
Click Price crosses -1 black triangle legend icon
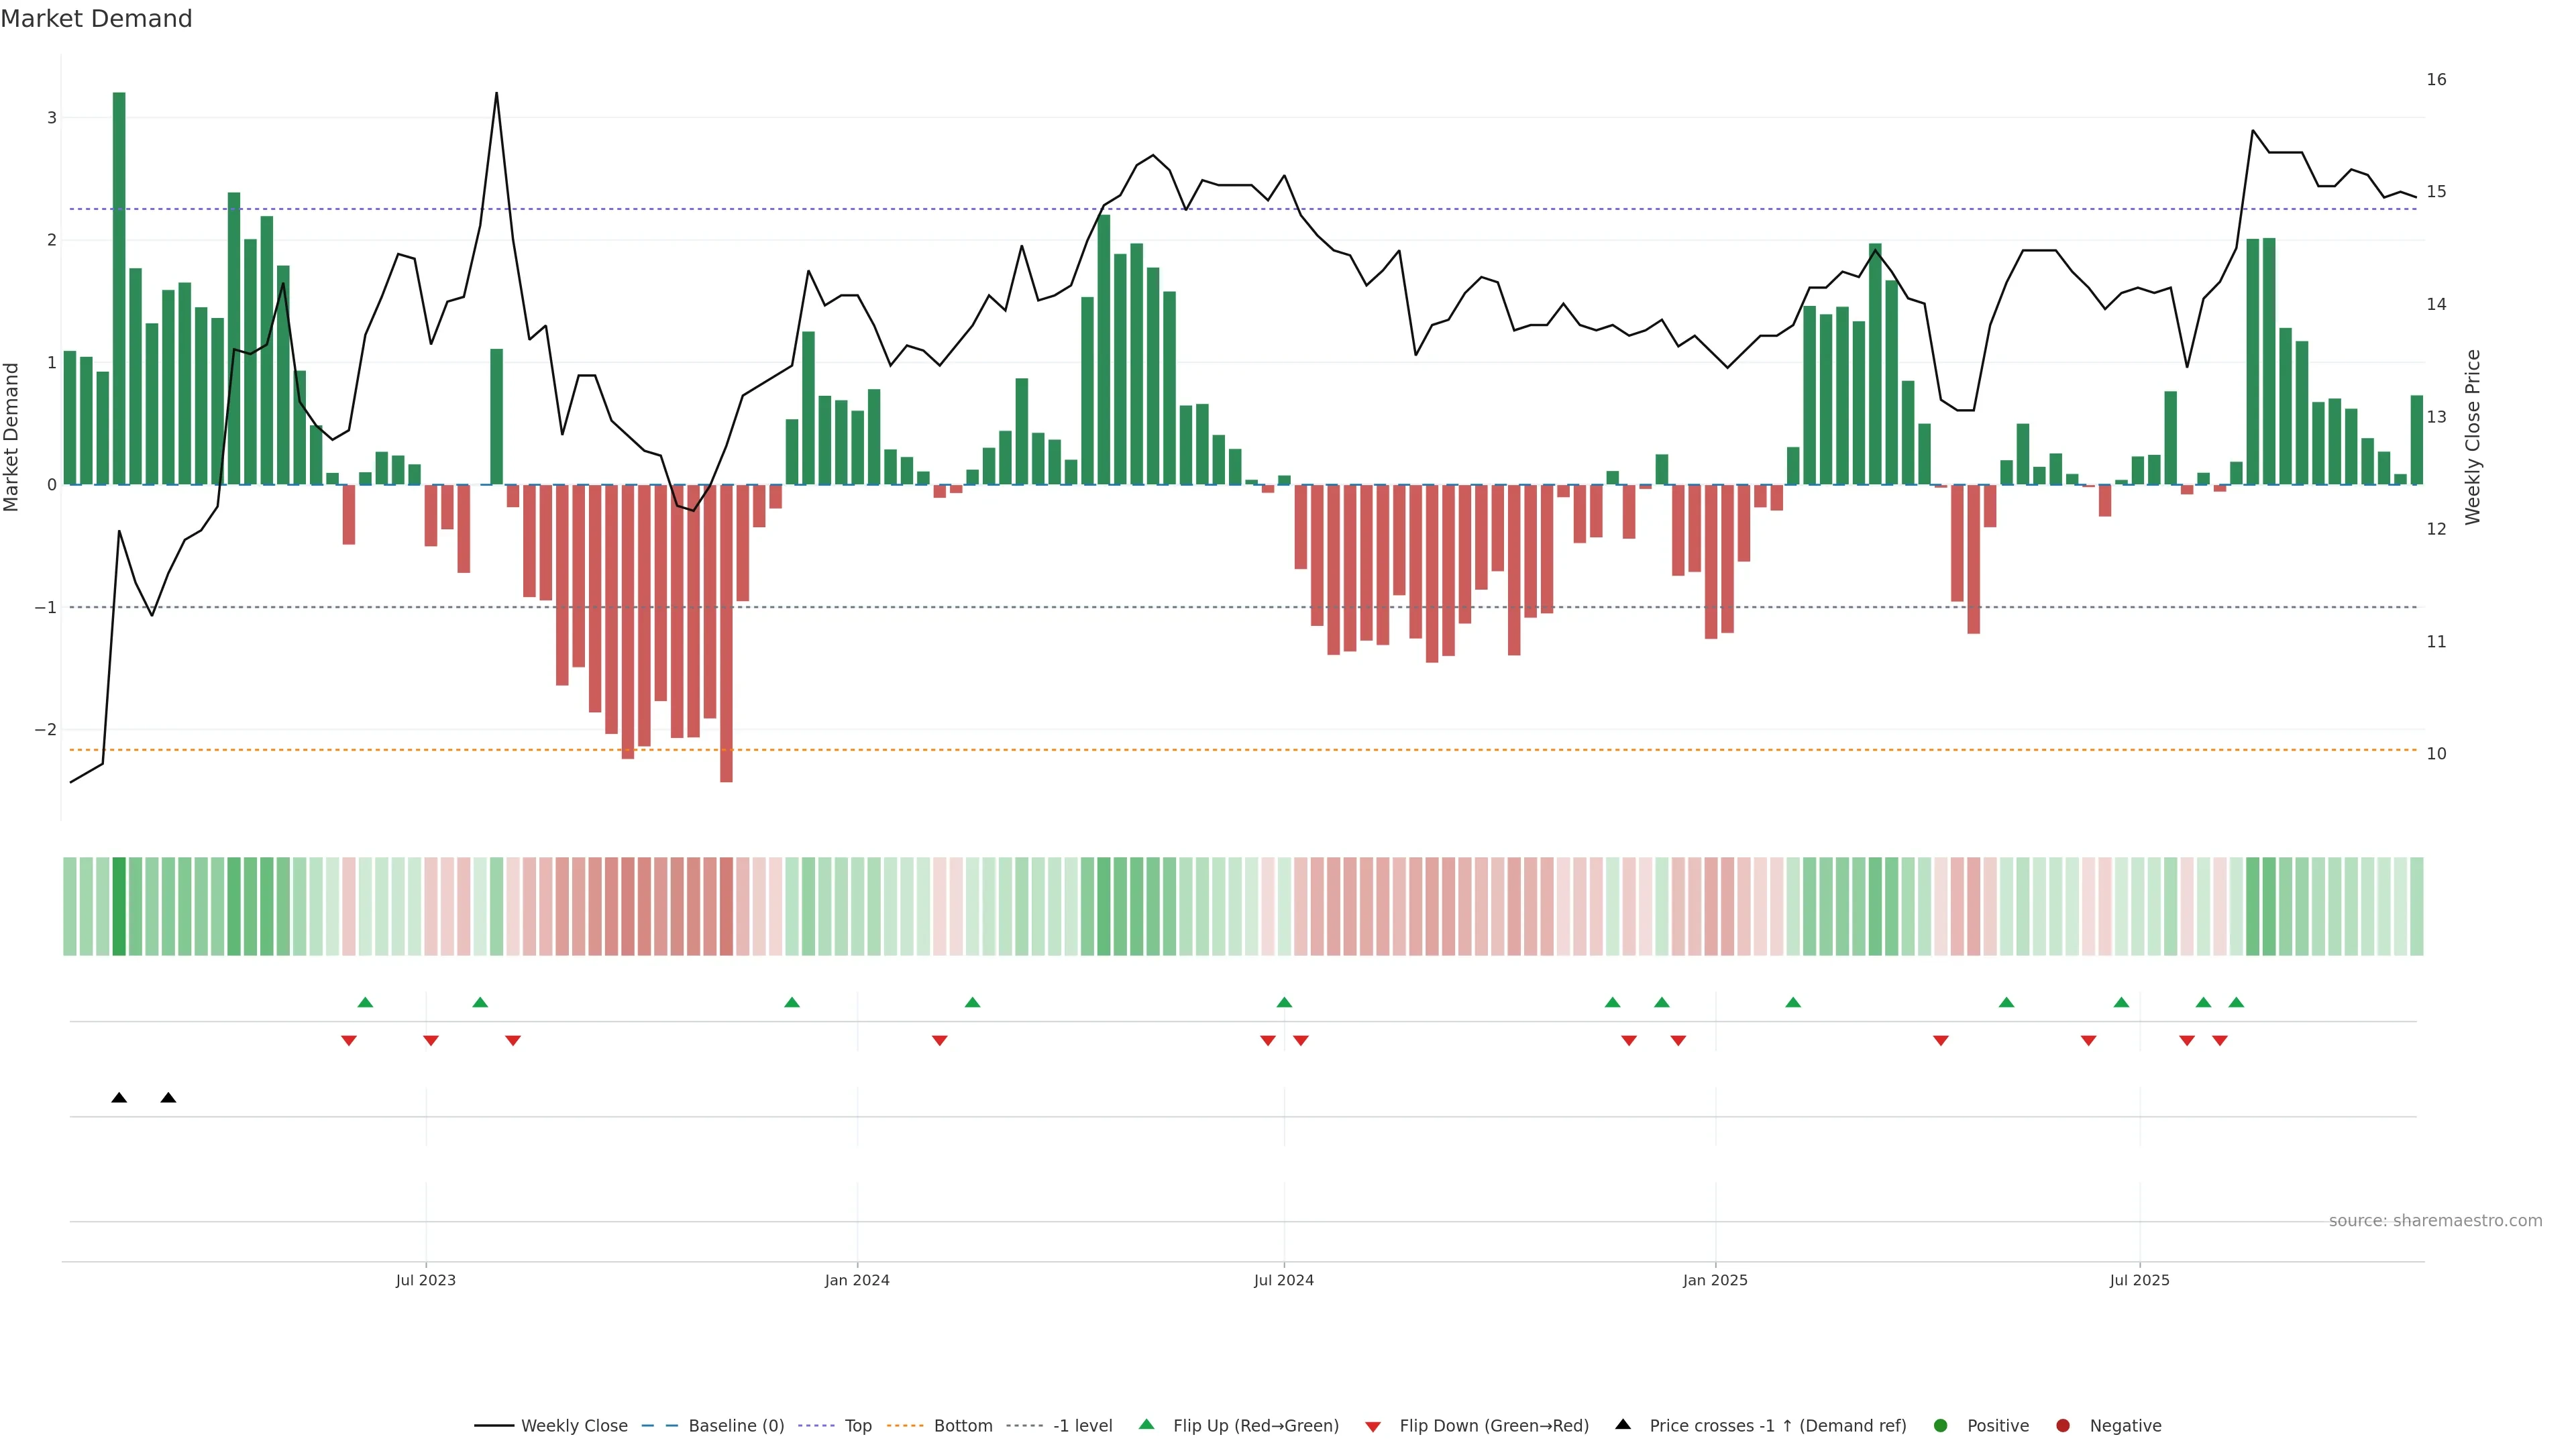point(1623,1424)
